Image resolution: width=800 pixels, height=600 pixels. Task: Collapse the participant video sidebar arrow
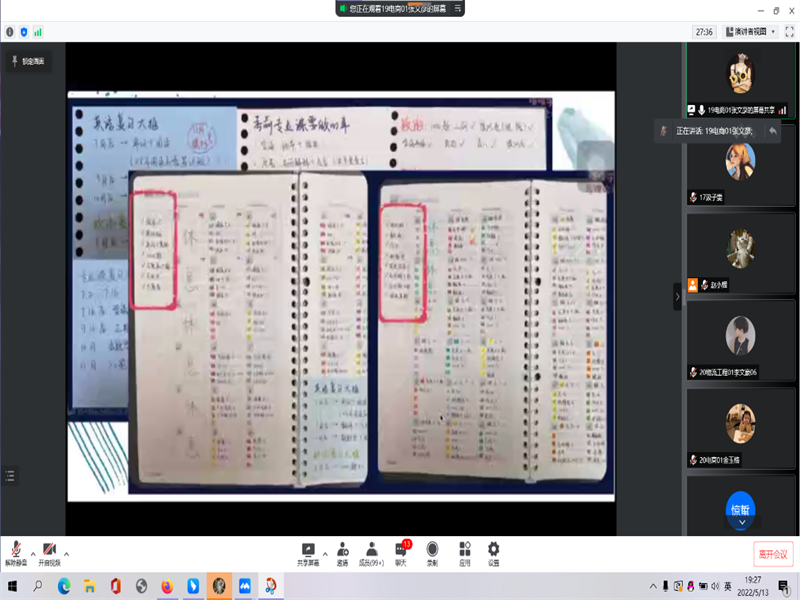tap(677, 296)
